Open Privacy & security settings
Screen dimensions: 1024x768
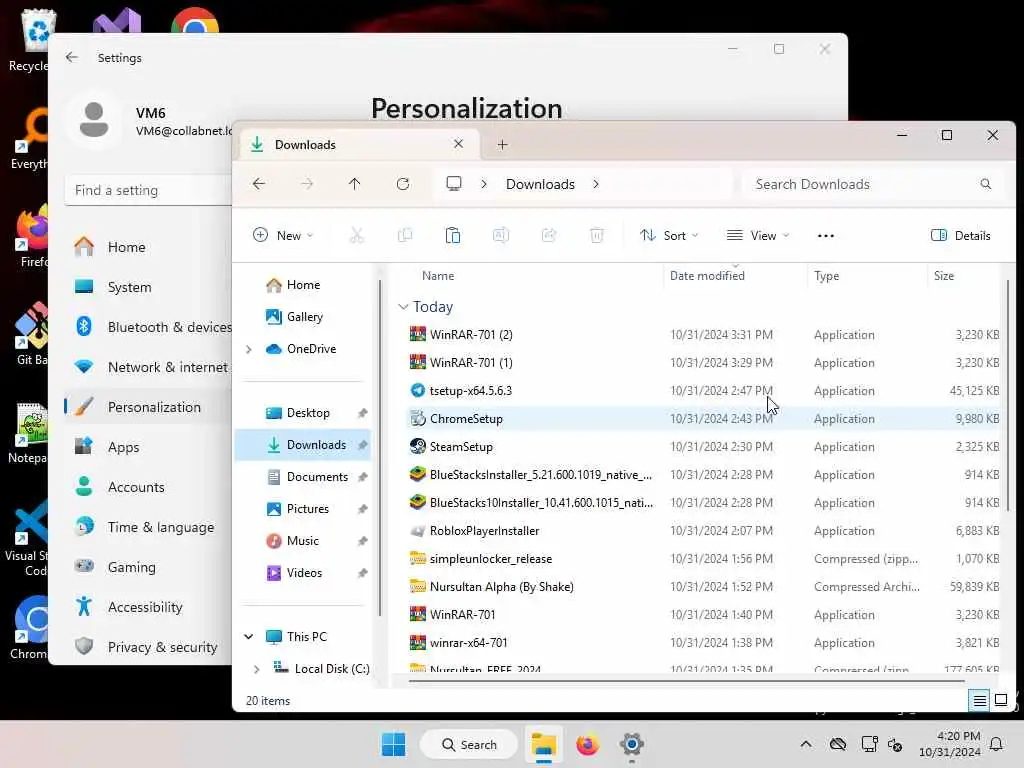(148, 647)
